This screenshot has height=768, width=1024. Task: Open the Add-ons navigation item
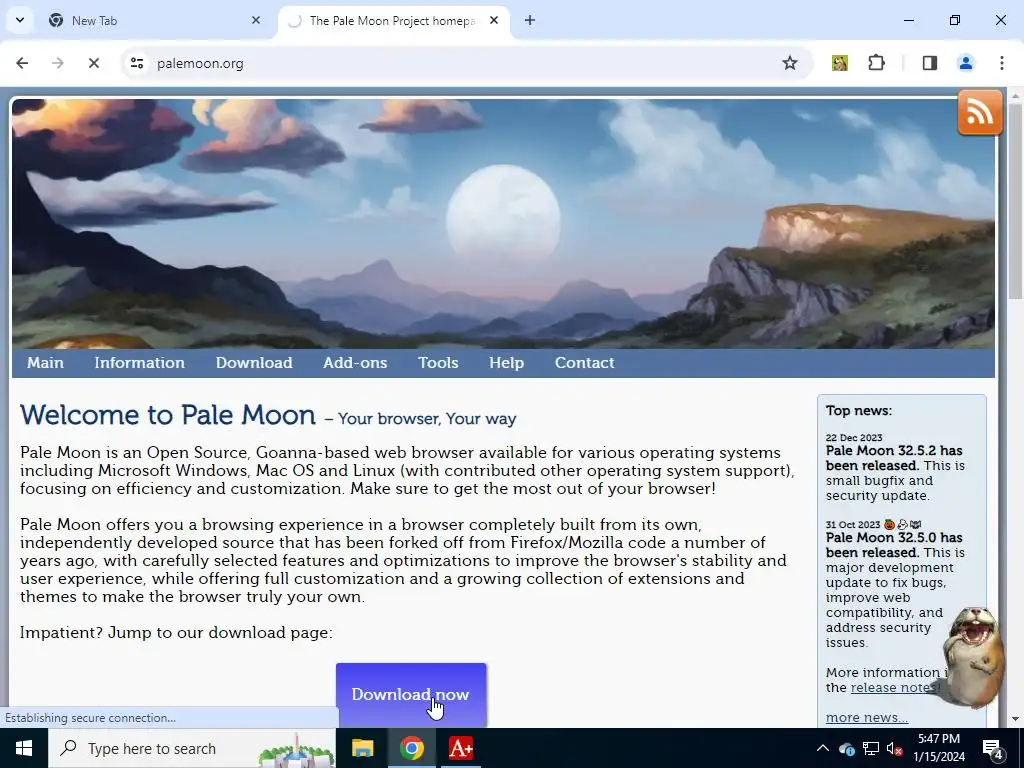coord(355,362)
